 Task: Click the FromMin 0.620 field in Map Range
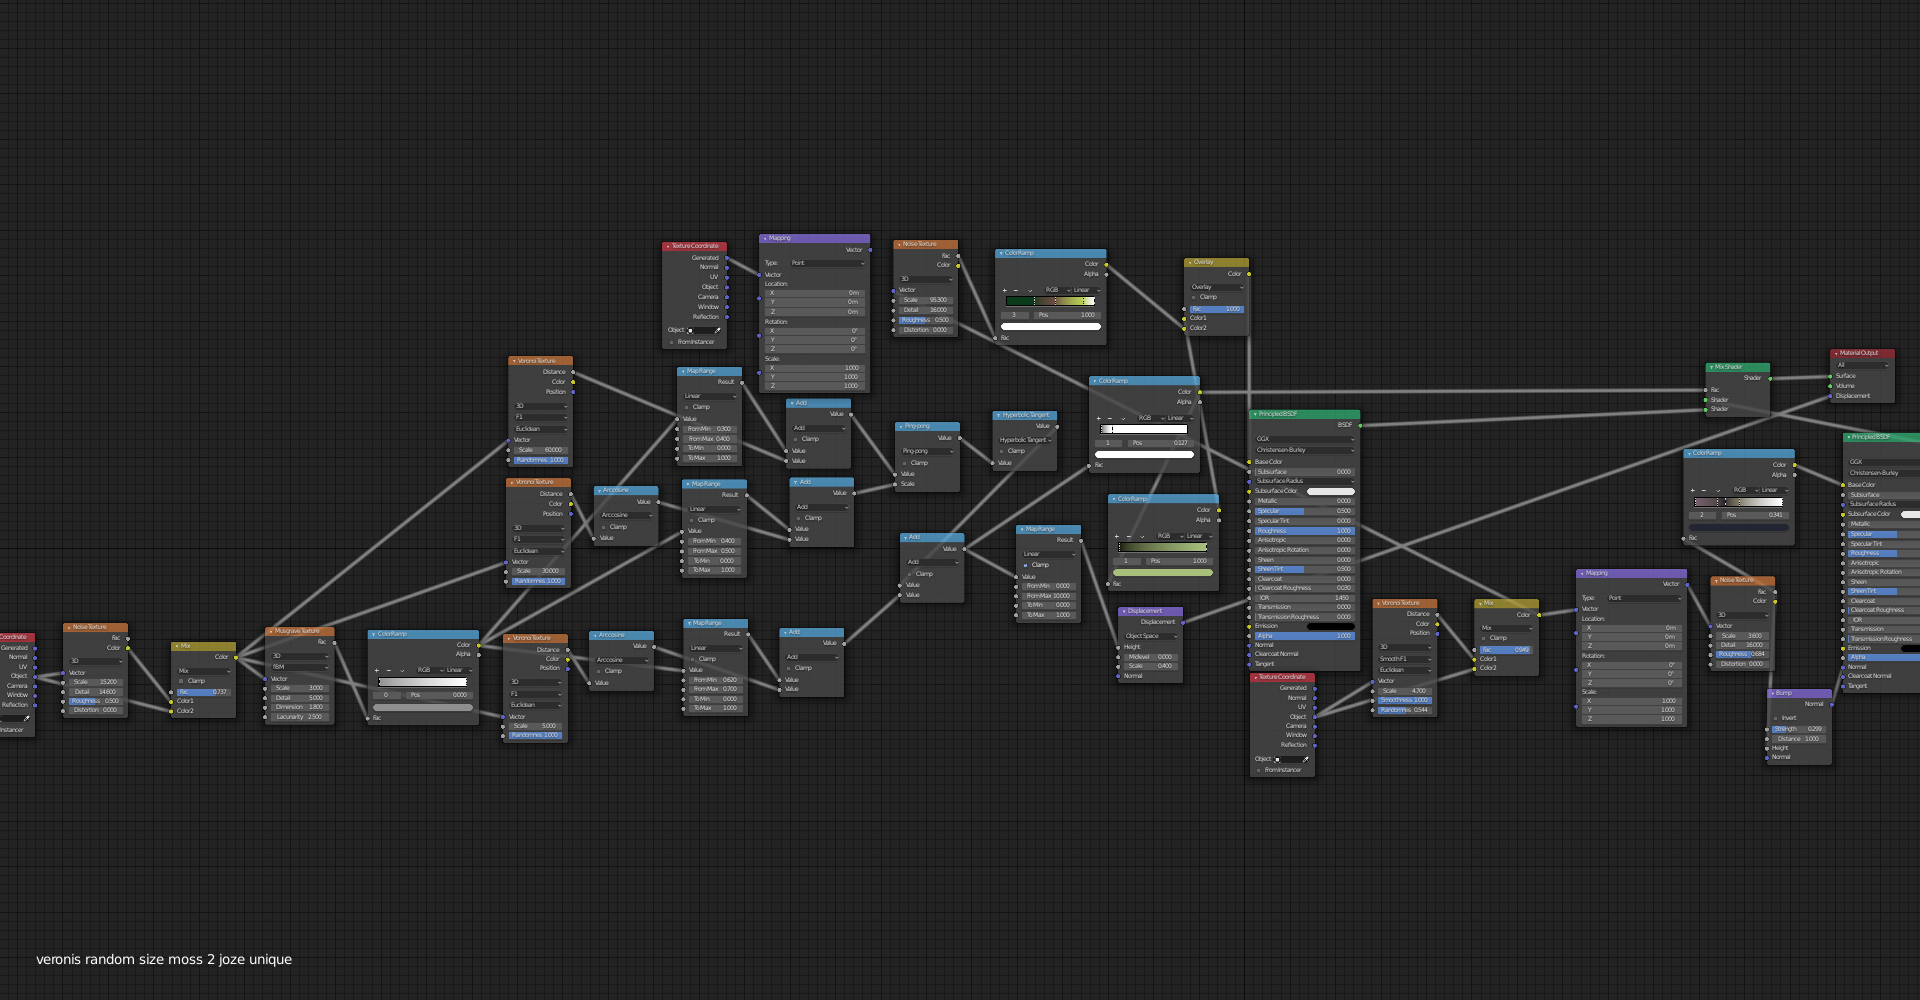pos(715,680)
